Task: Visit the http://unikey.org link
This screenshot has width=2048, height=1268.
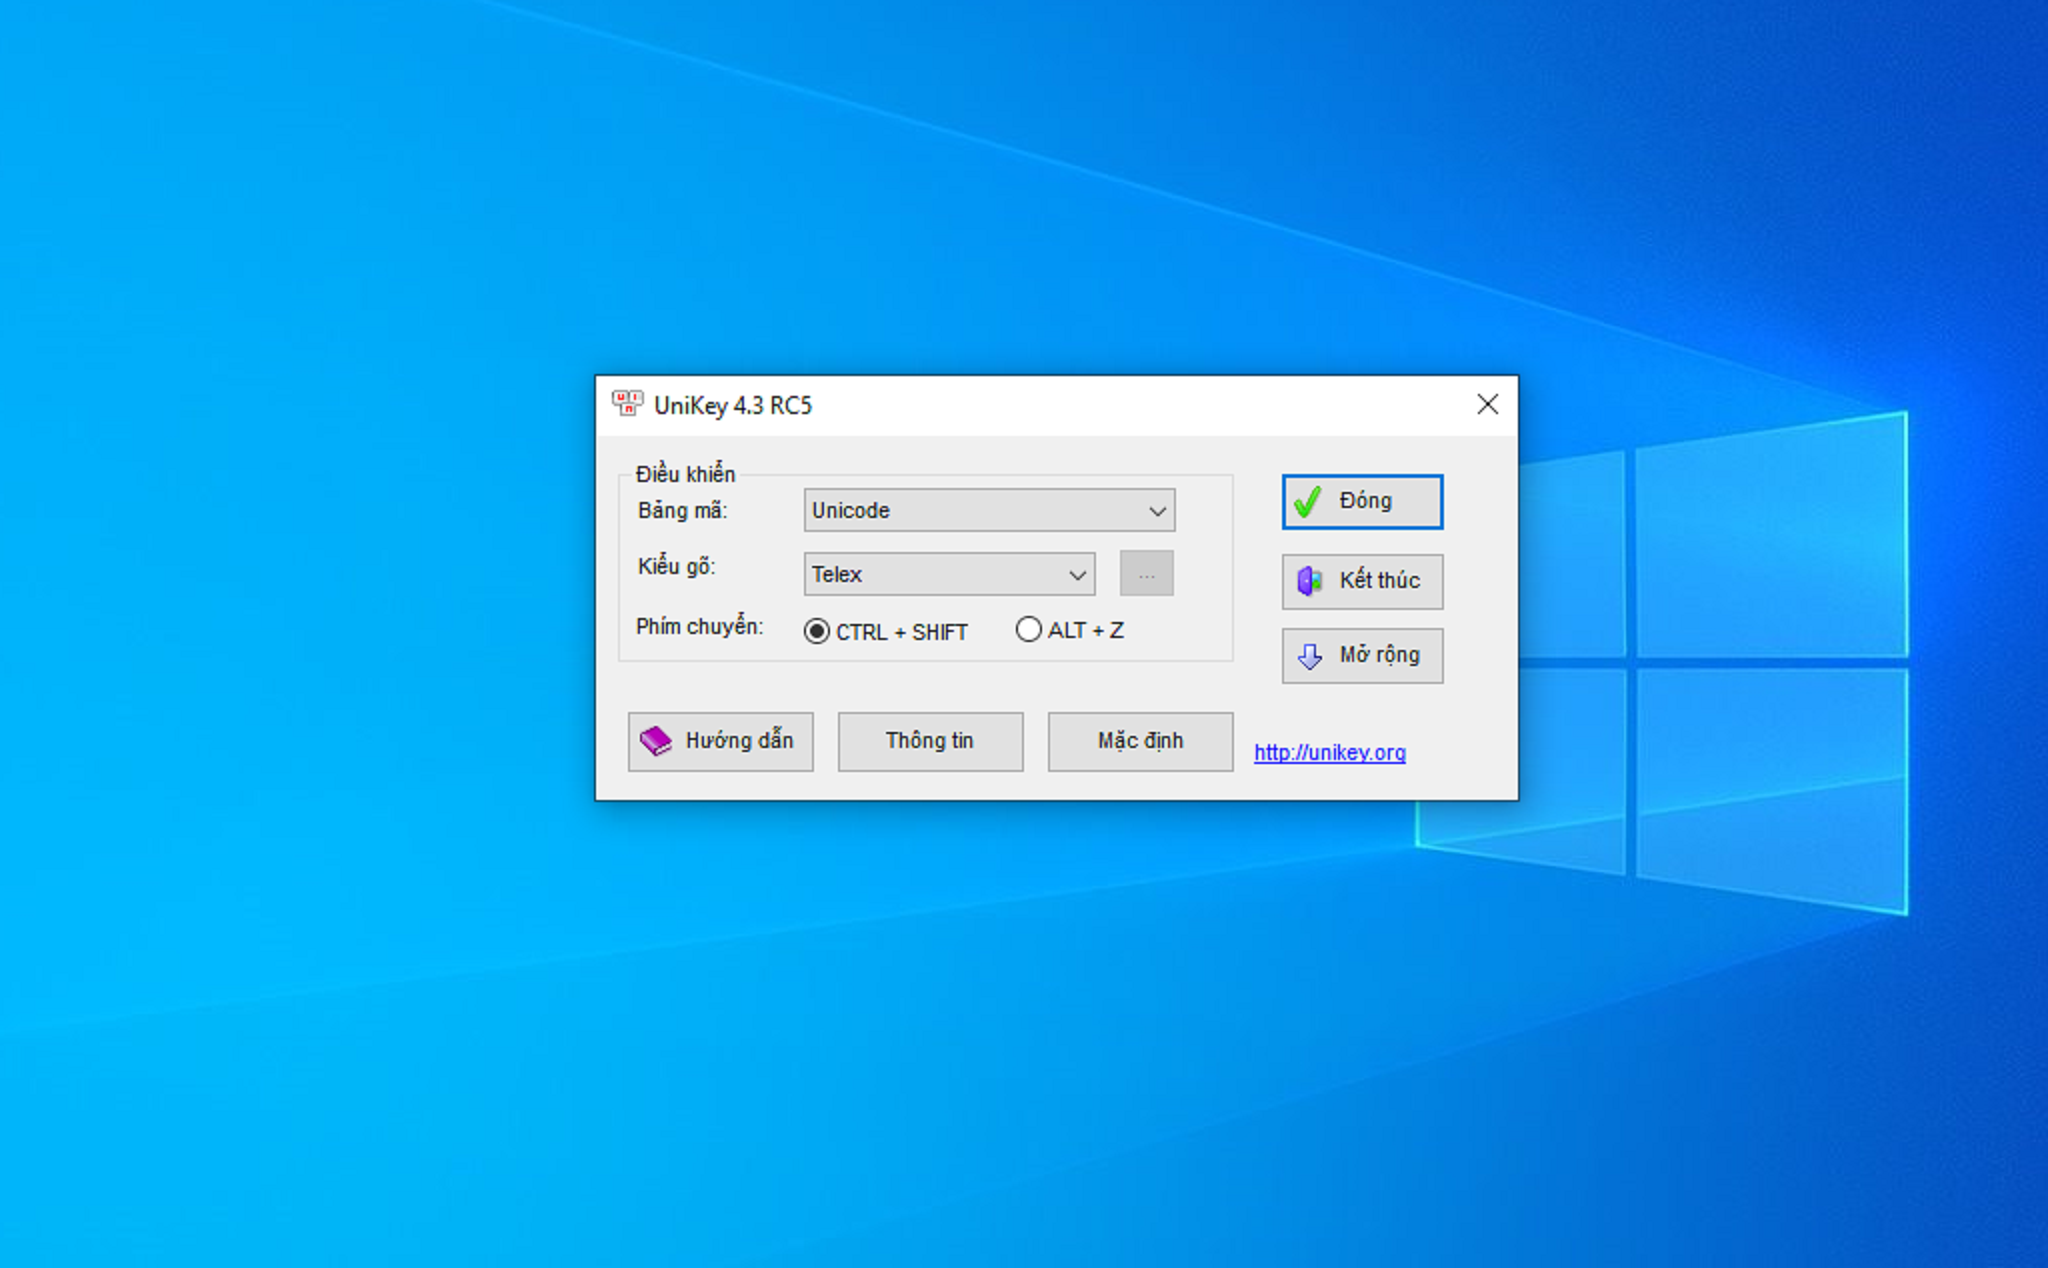Action: point(1329,752)
